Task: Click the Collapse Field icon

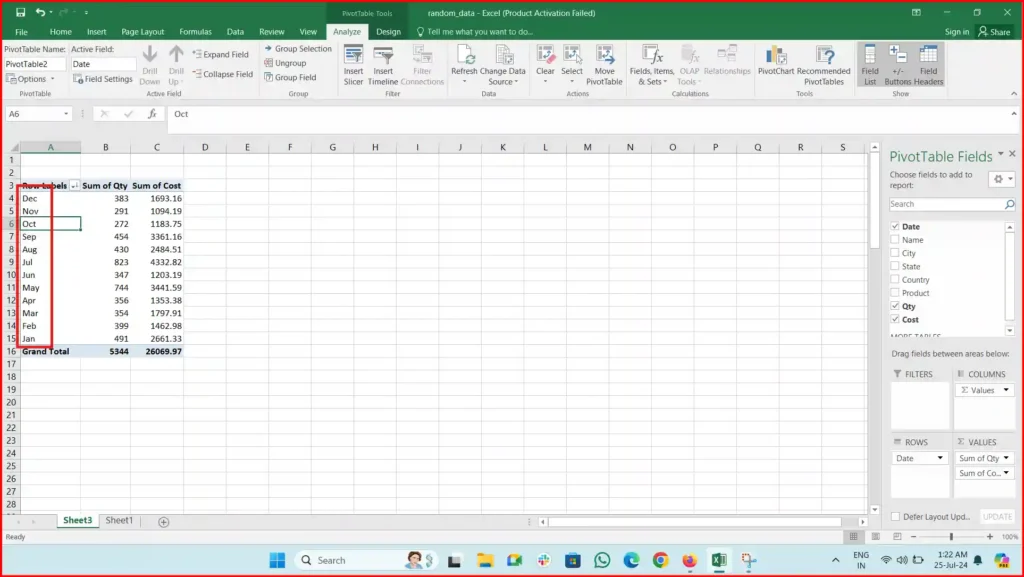Action: pos(221,74)
